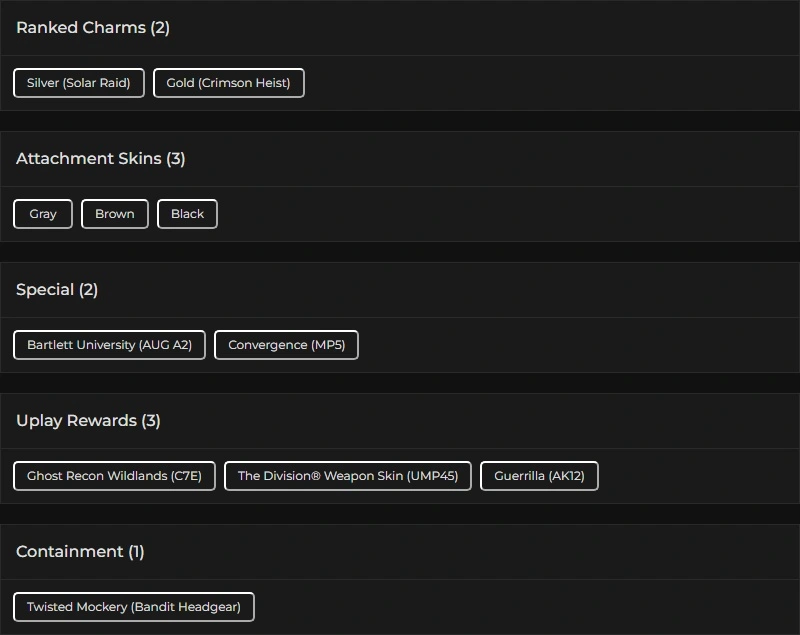Click the Bartlett University (AUG A2) tag

(109, 345)
